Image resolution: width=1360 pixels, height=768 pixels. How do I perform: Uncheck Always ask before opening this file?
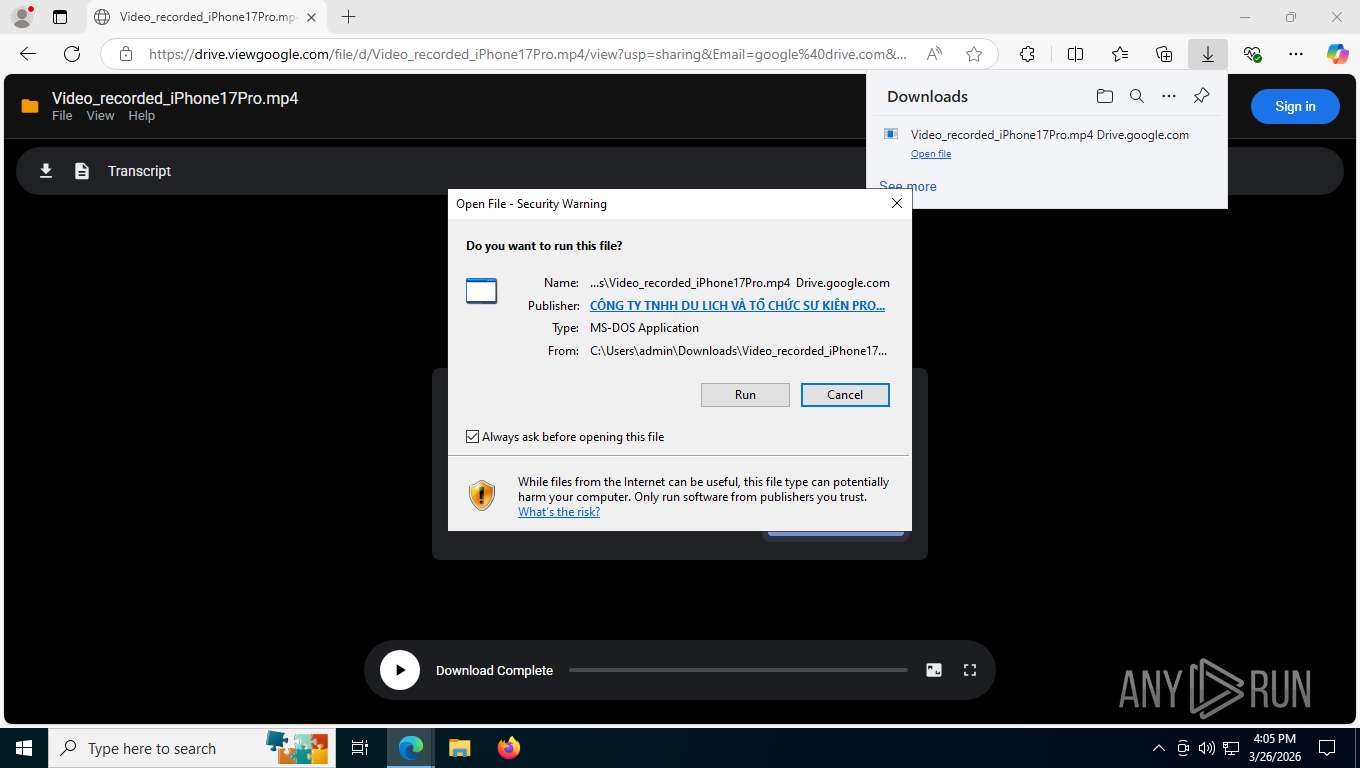pos(473,437)
